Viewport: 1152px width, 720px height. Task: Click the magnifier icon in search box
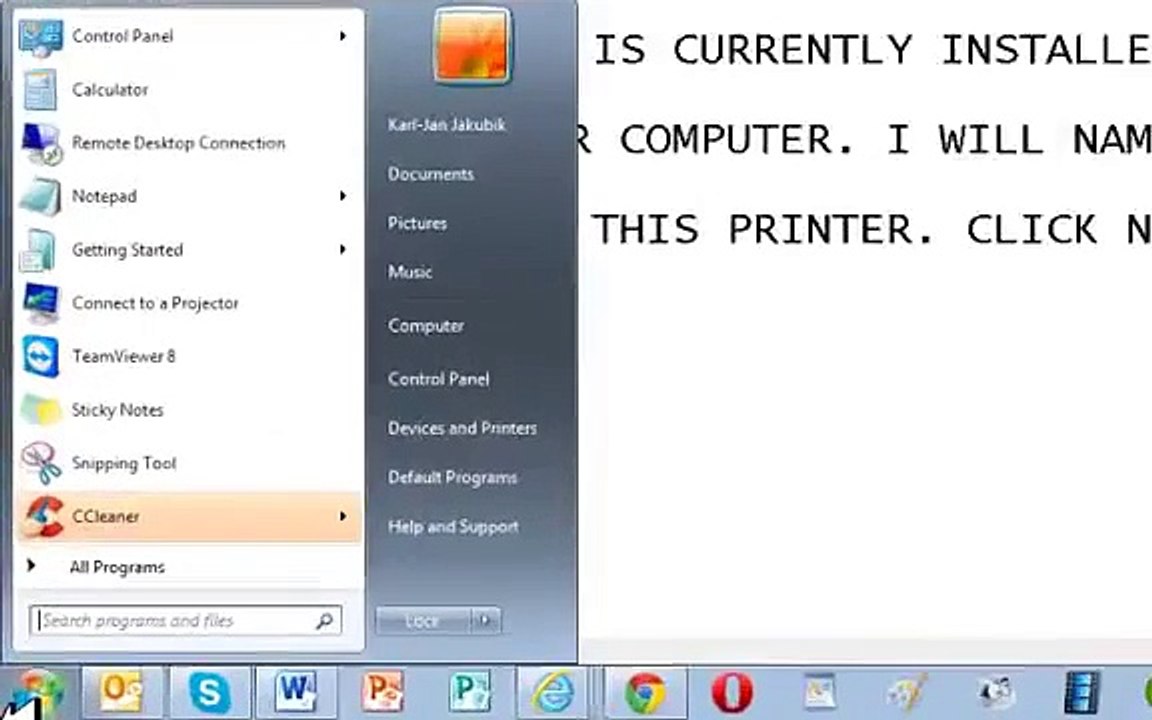[324, 622]
